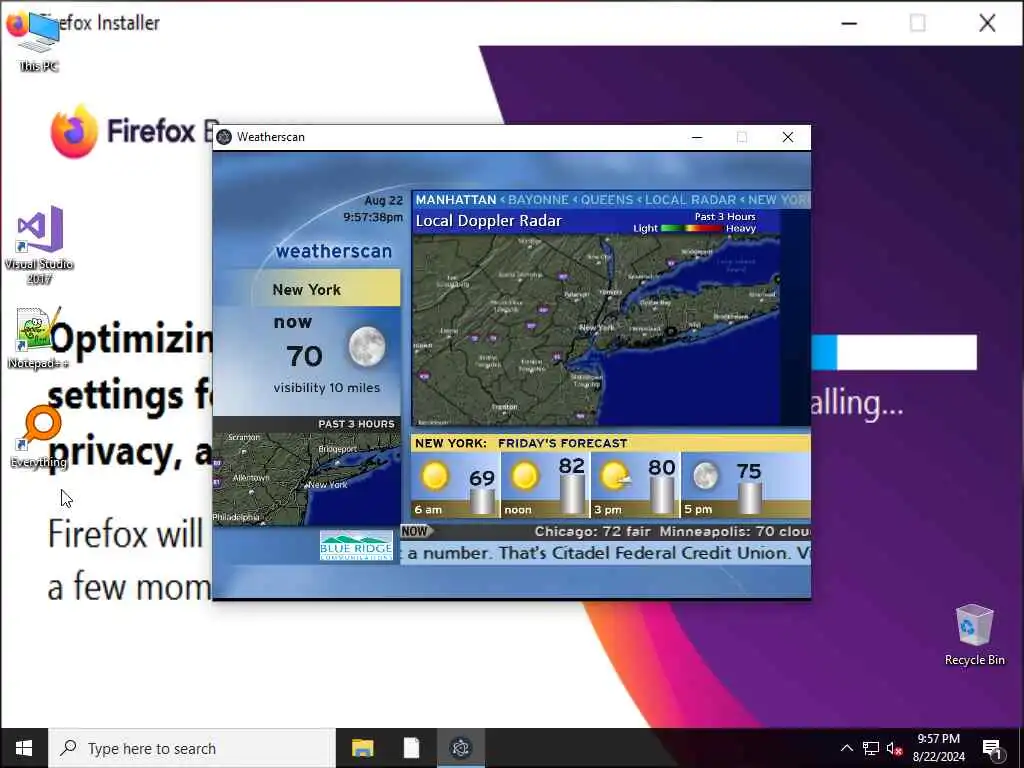Minimize the Firefox Installer window
1024x768 pixels.
(x=849, y=23)
